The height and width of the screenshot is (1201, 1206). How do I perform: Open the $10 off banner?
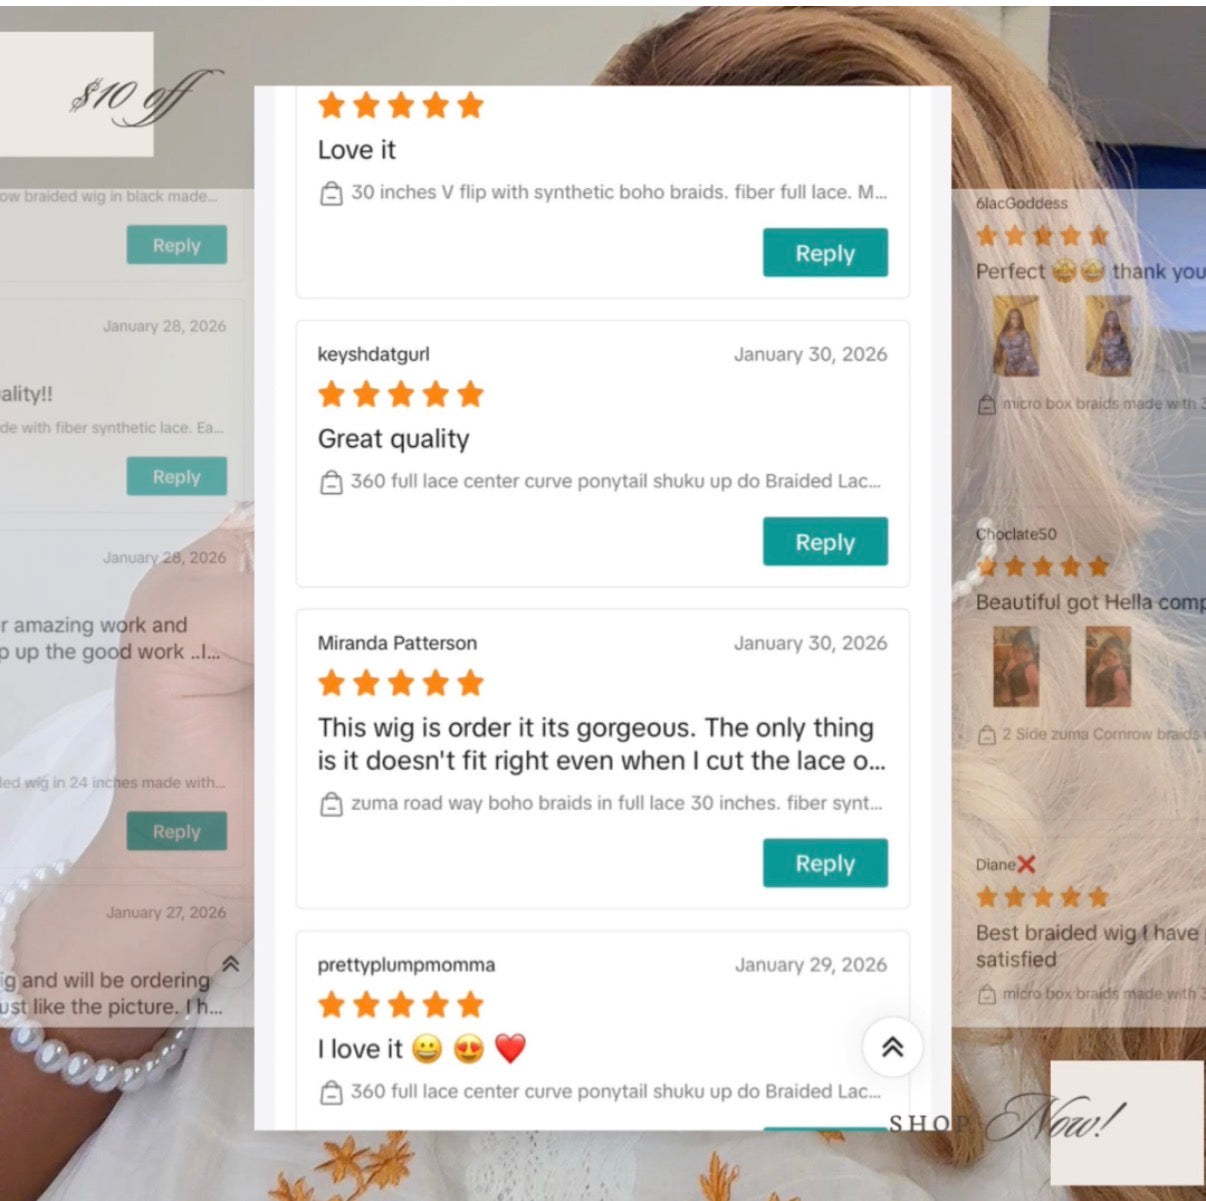click(78, 94)
